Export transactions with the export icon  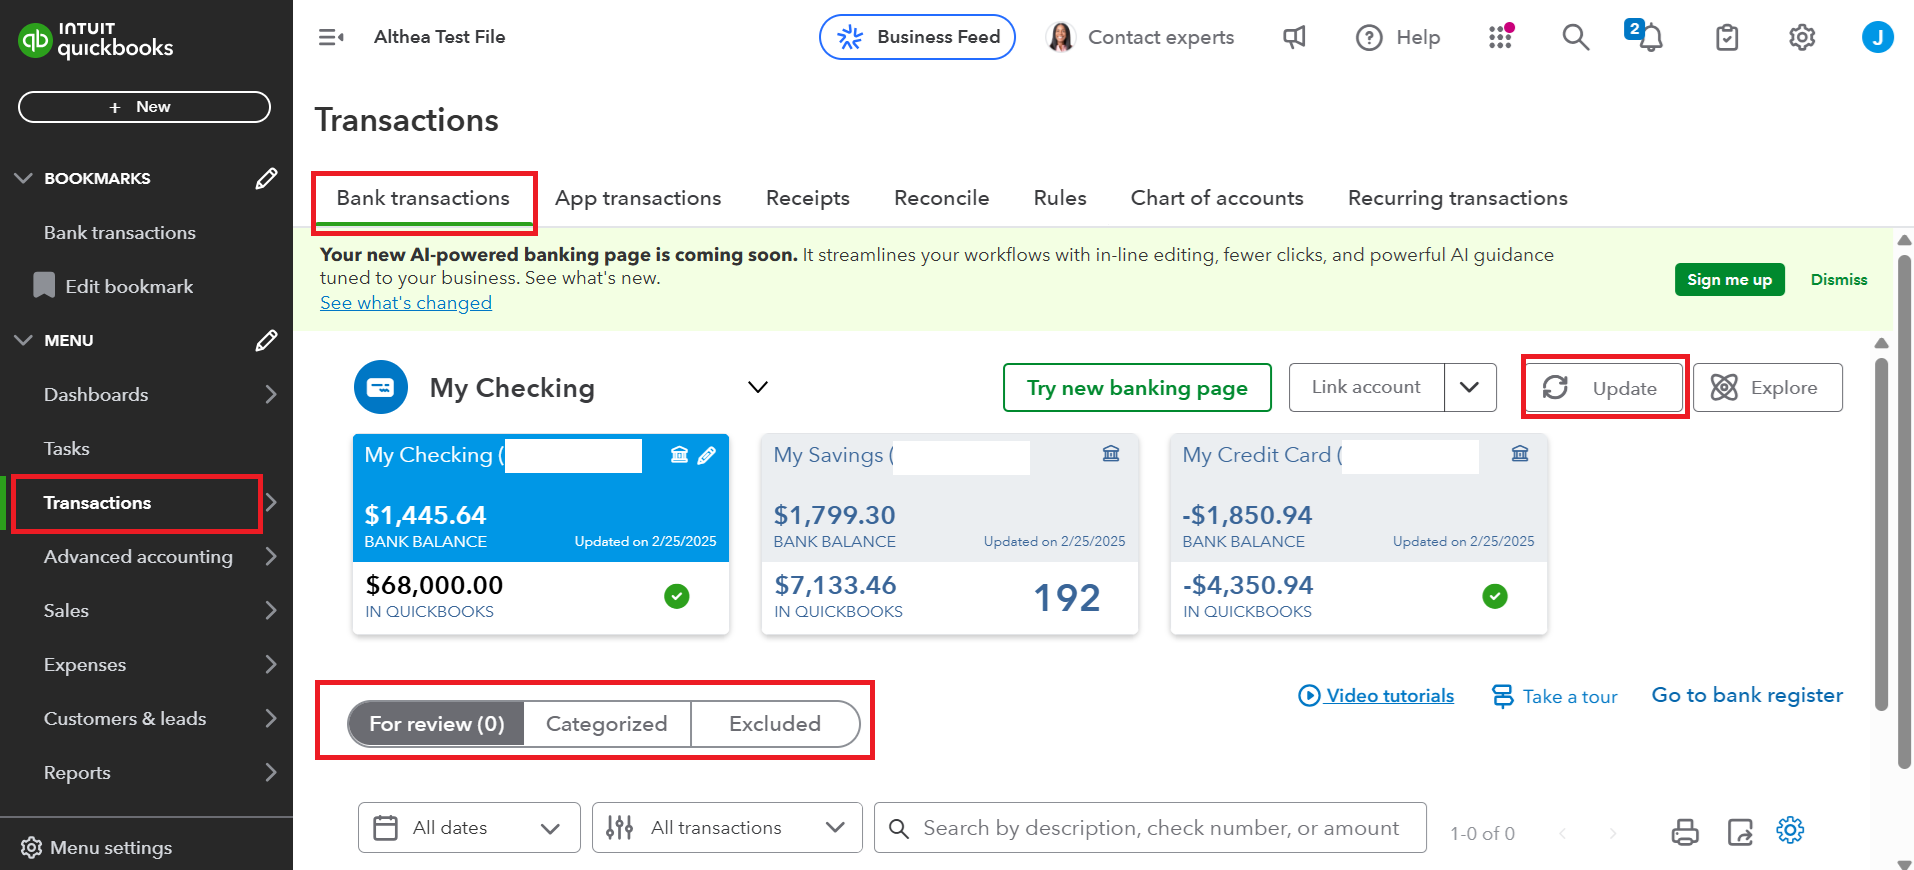point(1740,831)
